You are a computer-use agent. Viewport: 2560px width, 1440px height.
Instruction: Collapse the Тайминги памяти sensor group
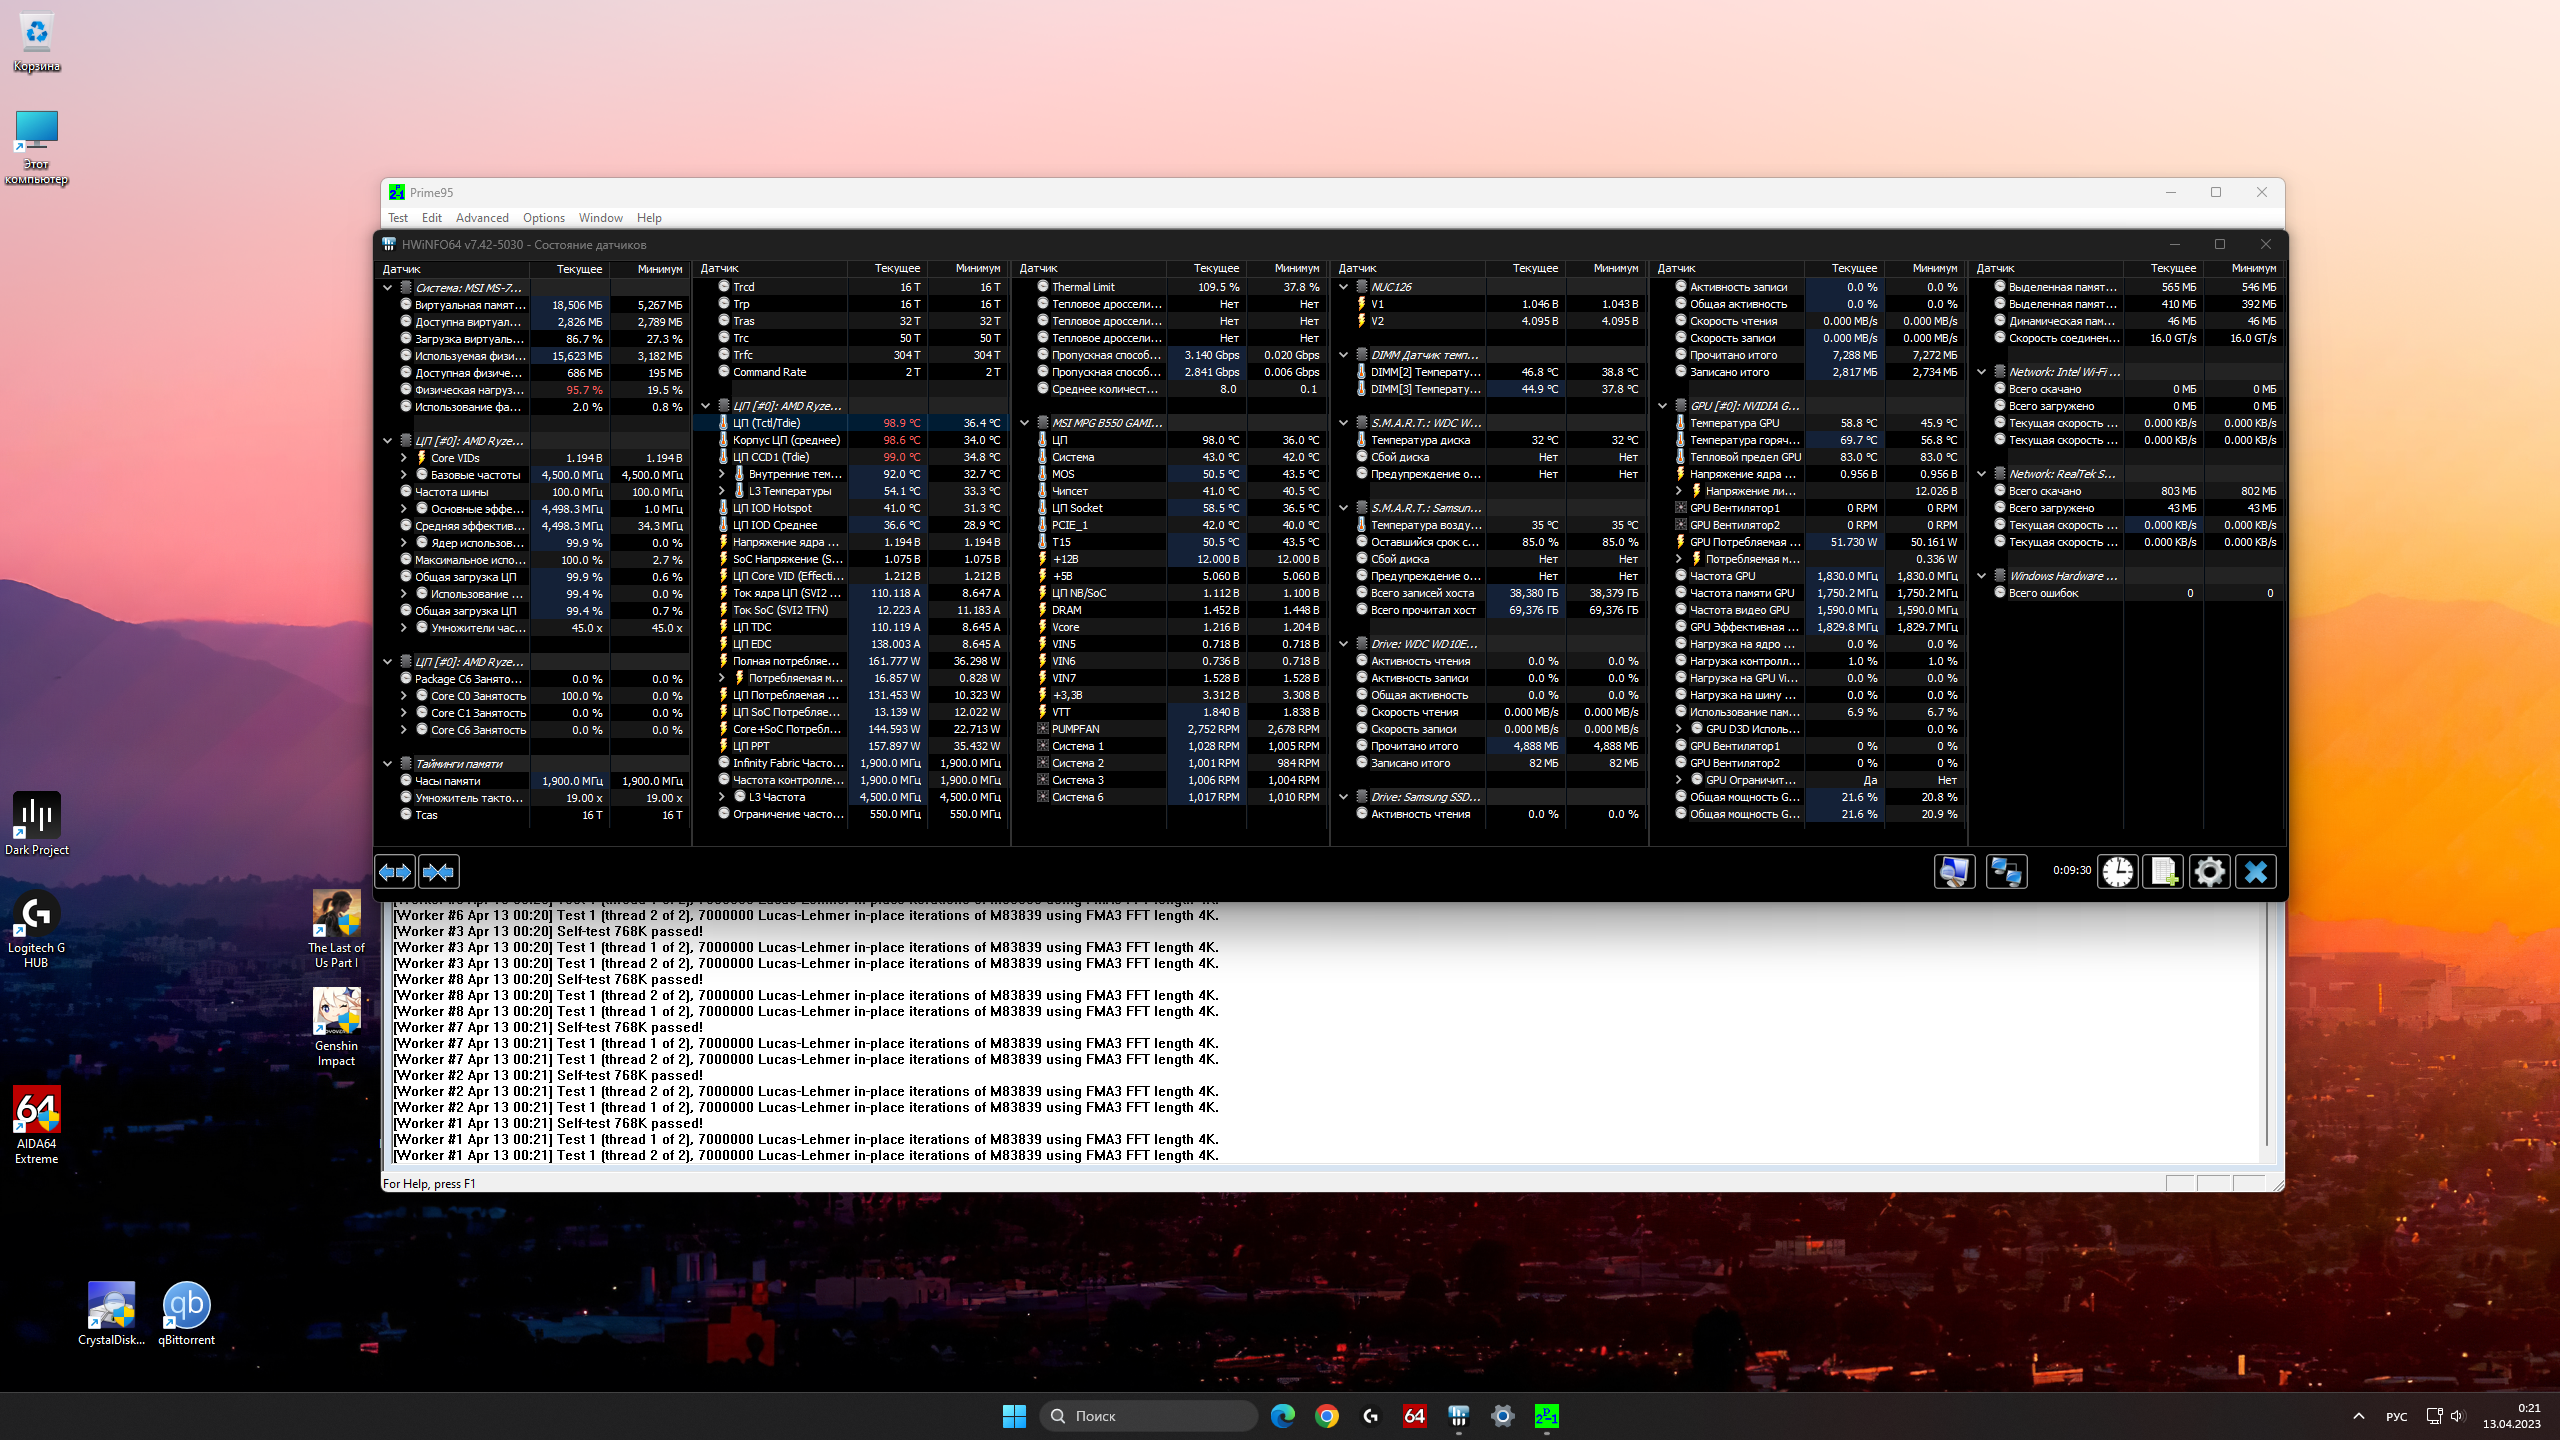[x=388, y=764]
